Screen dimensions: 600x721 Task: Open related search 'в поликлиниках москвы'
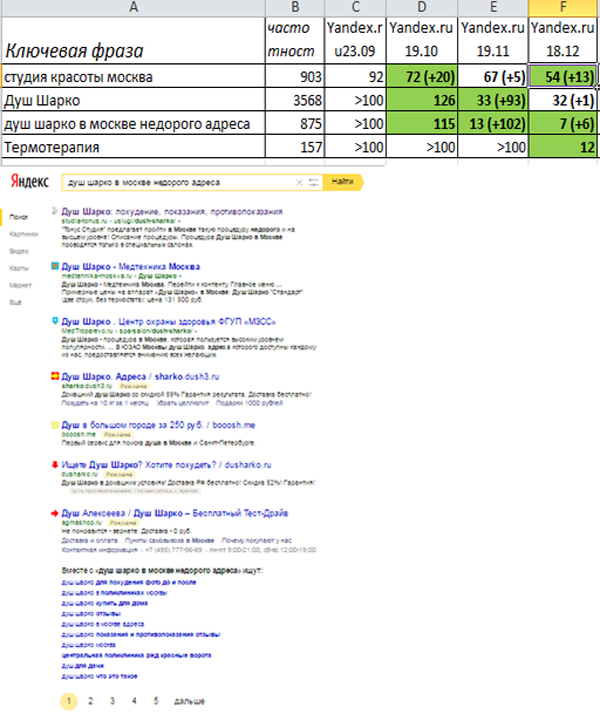(114, 593)
